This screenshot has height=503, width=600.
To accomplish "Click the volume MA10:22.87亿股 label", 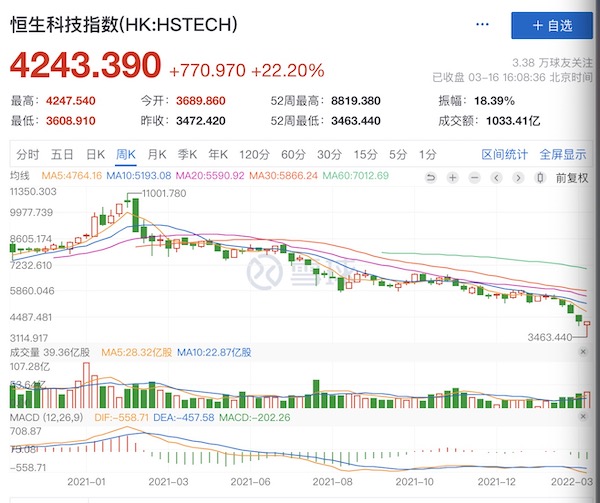I will 214,352.
